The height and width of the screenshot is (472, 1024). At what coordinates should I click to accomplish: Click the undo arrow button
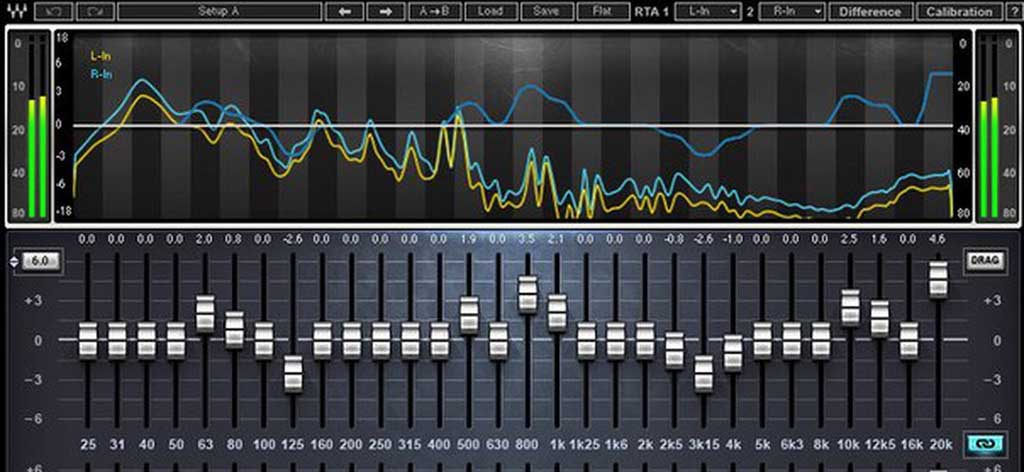[52, 12]
